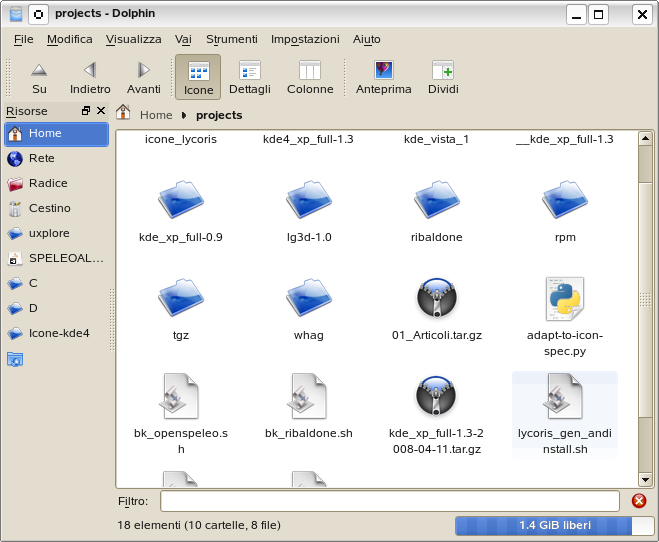The width and height of the screenshot is (659, 542).
Task: Click __kde_xp_full-1.3 folder label
Action: 564,139
